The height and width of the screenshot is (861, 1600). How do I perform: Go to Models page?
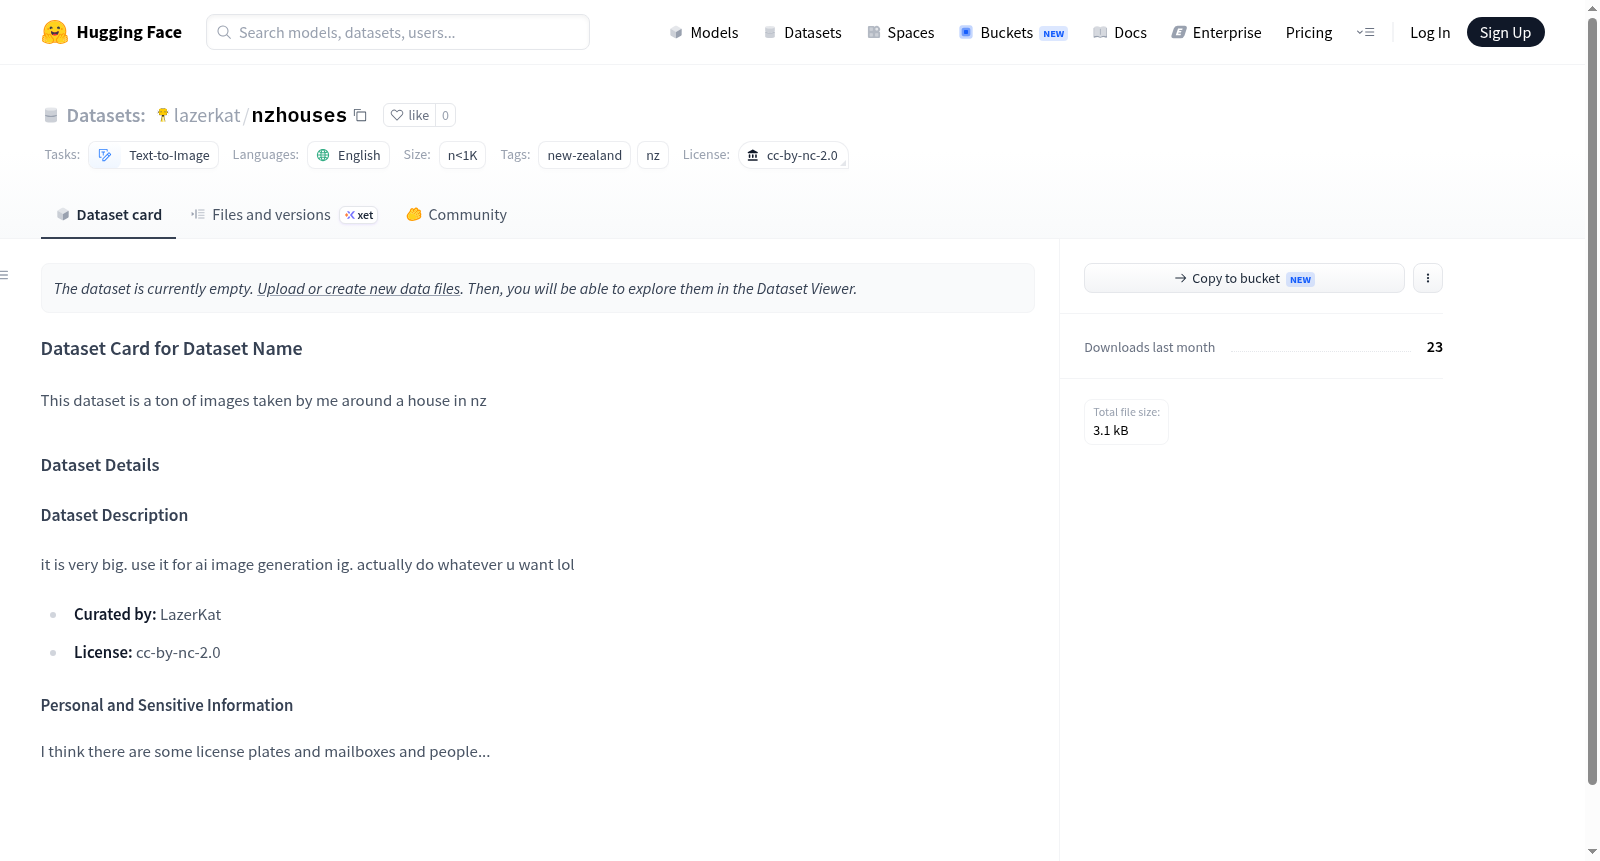click(704, 32)
